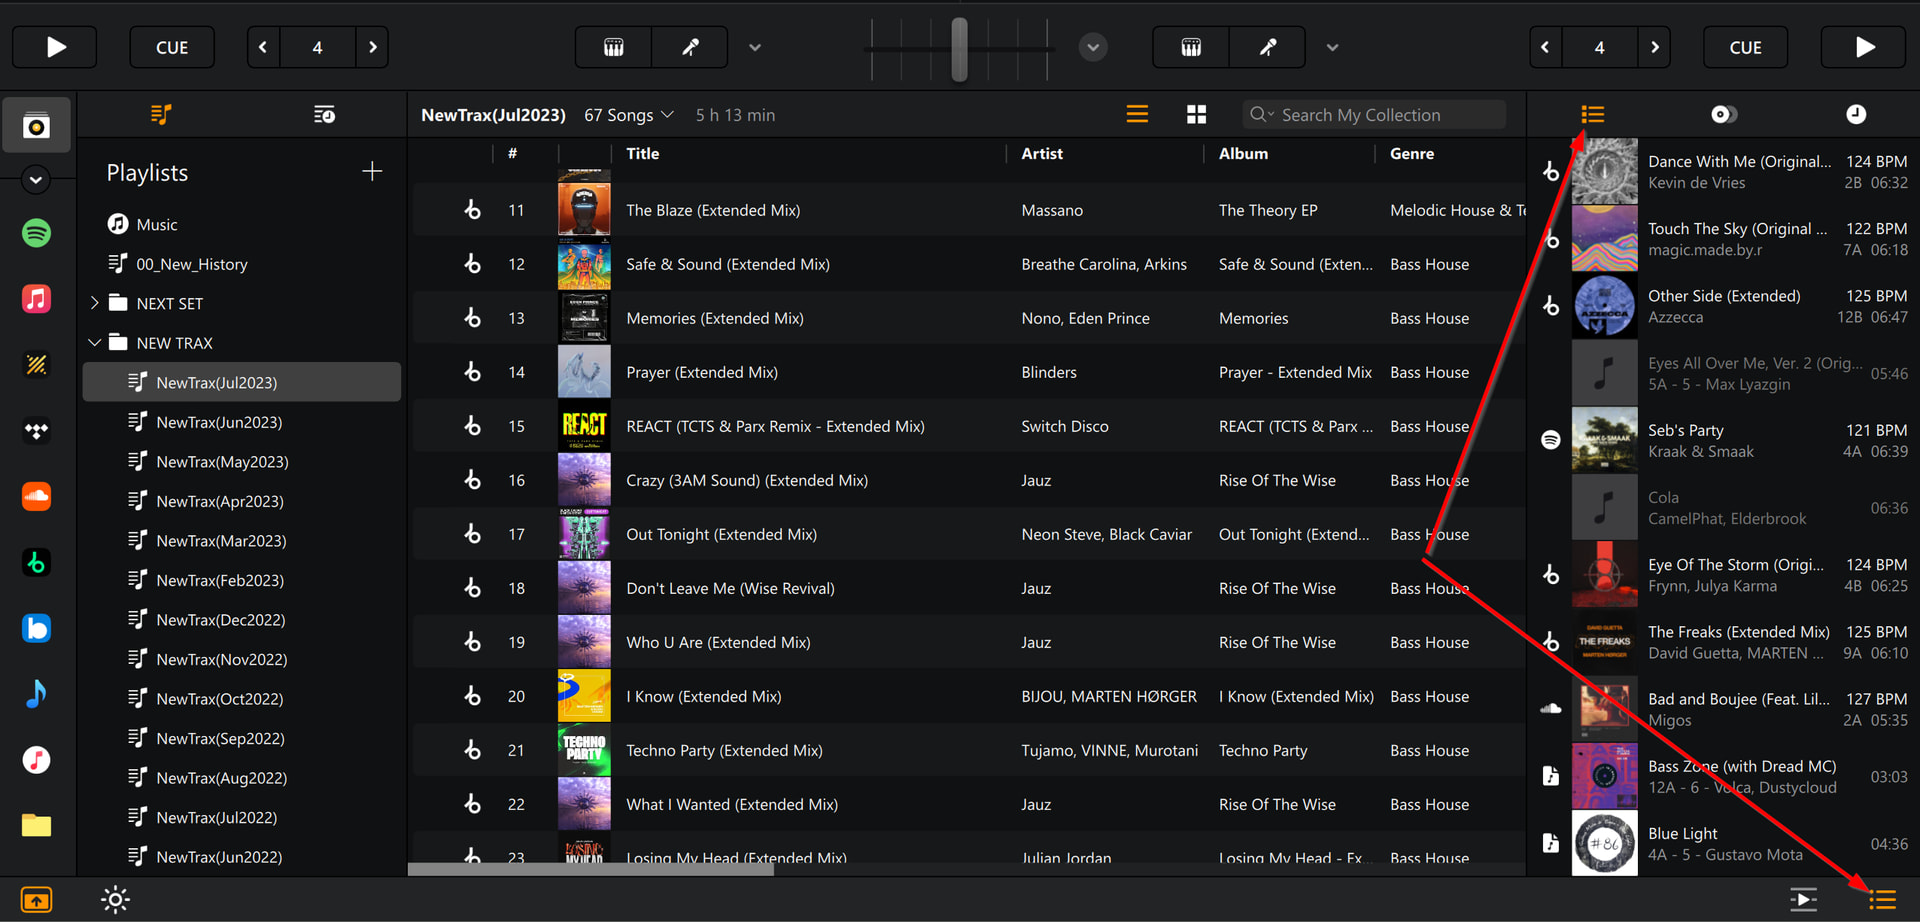This screenshot has height=922, width=1920.
Task: Switch to list view layout
Action: (1137, 115)
